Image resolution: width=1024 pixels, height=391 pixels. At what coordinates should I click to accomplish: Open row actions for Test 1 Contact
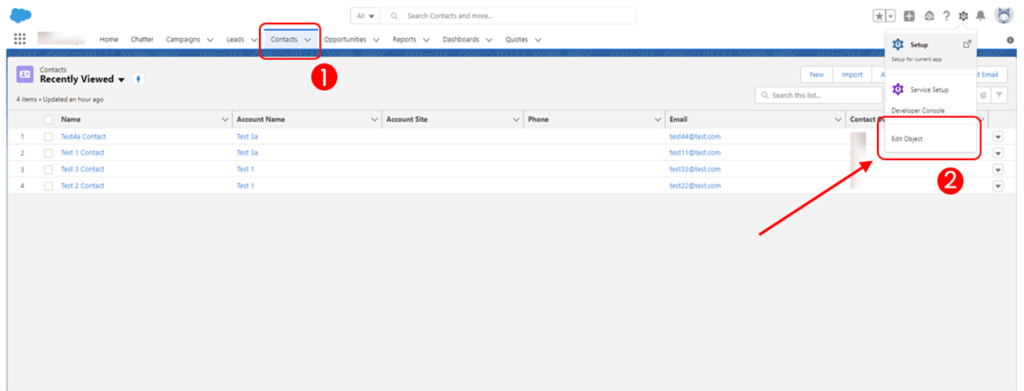(998, 153)
